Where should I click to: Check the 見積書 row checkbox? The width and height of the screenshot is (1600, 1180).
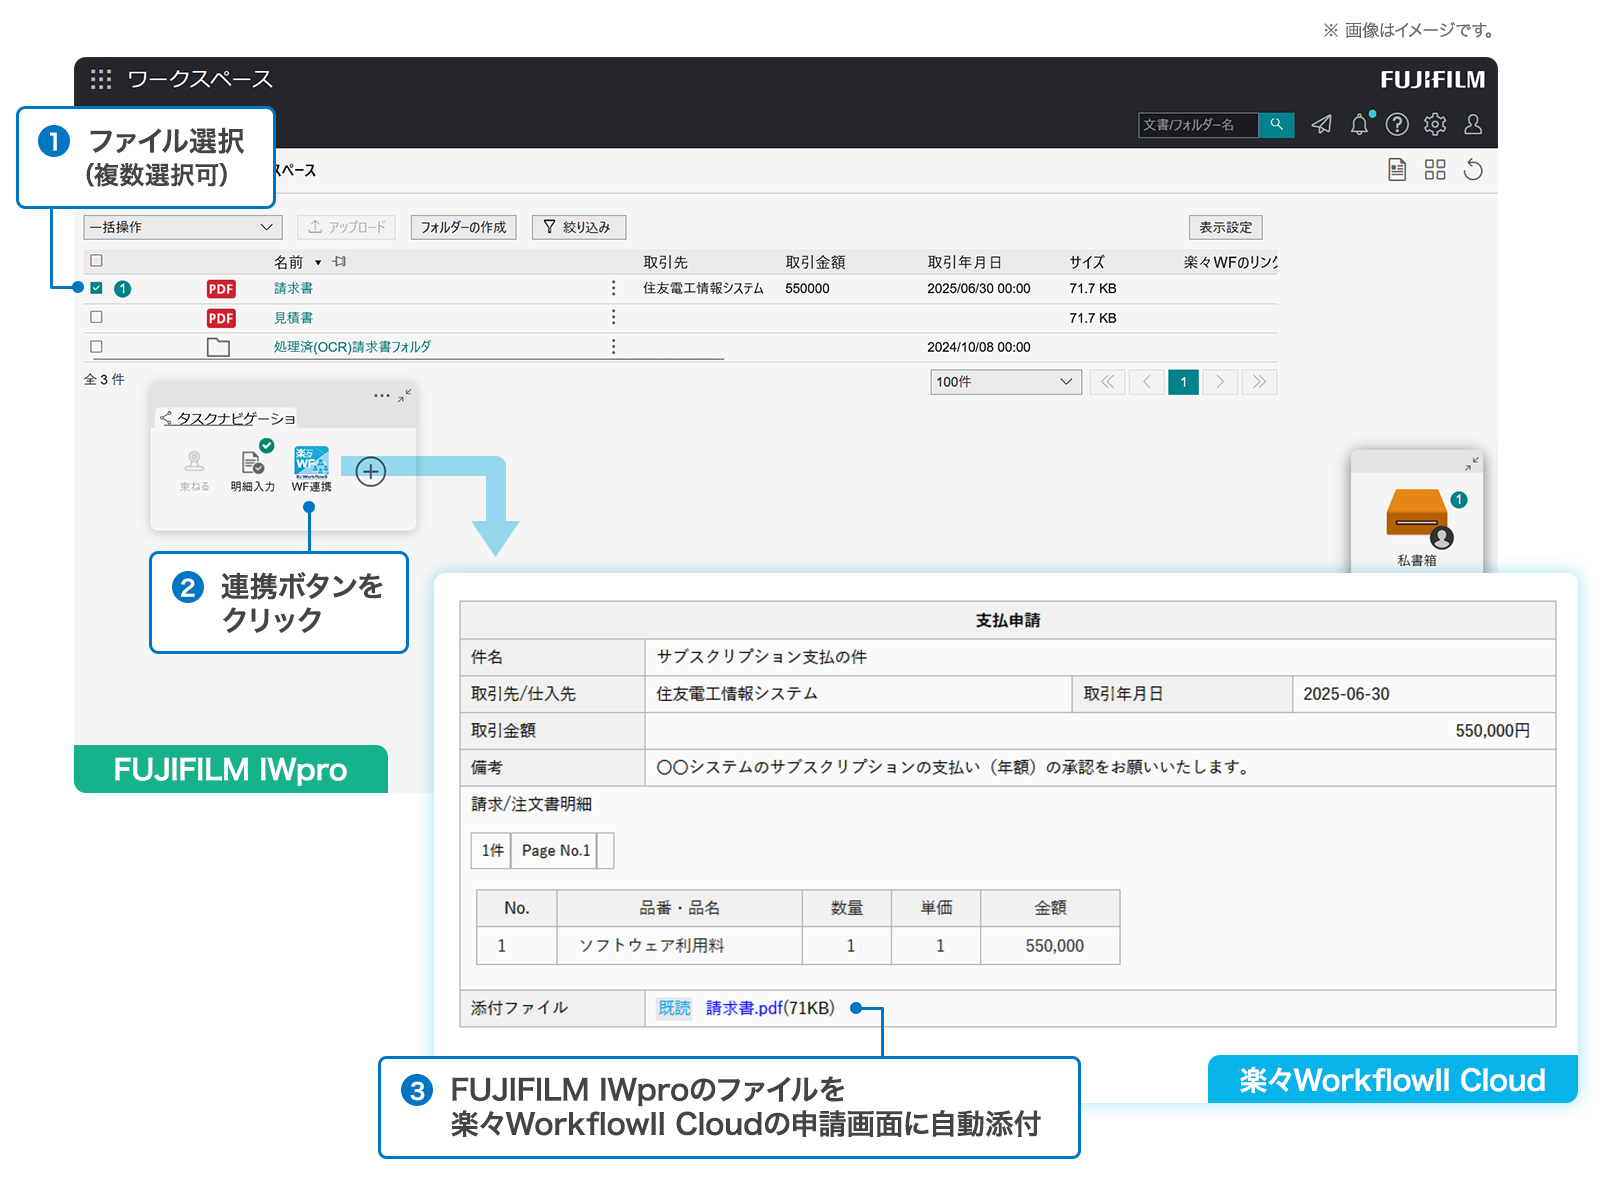coord(96,317)
